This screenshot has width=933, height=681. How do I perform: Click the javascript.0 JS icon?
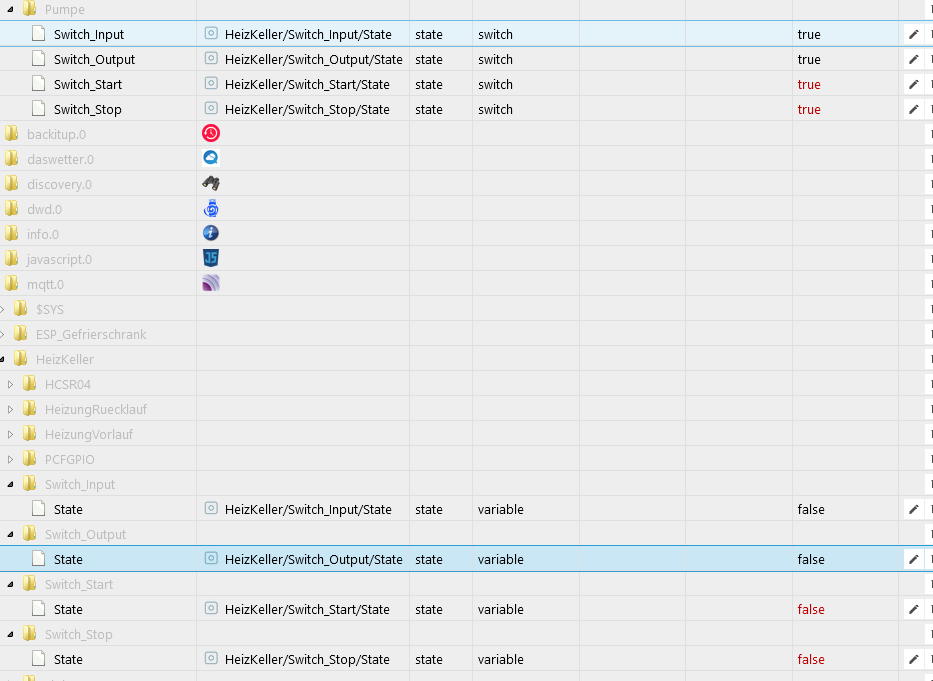[x=211, y=258]
